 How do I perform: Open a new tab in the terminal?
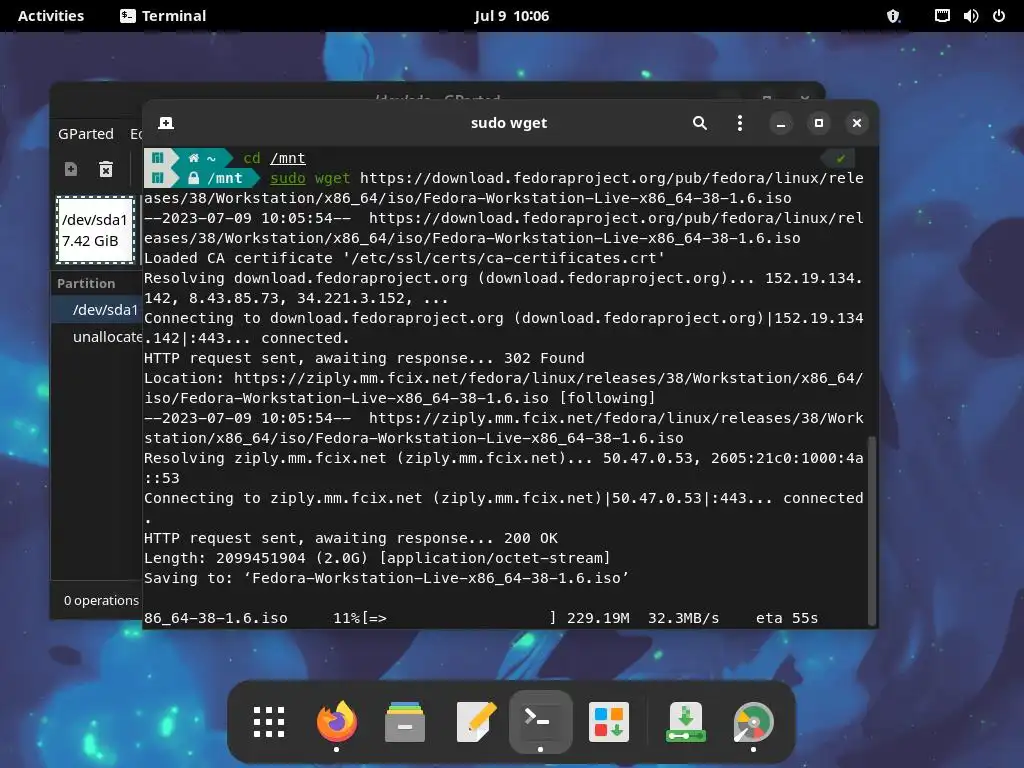point(166,123)
